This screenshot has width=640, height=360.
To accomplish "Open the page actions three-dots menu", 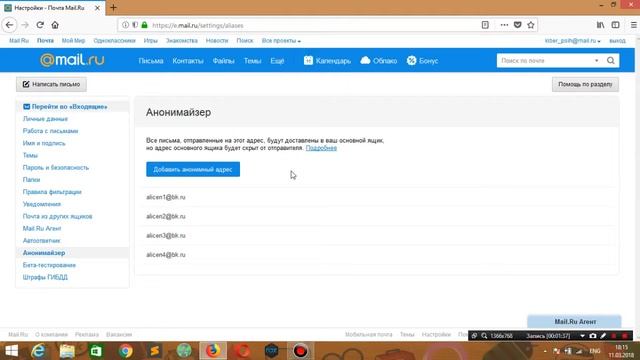I will [504, 25].
